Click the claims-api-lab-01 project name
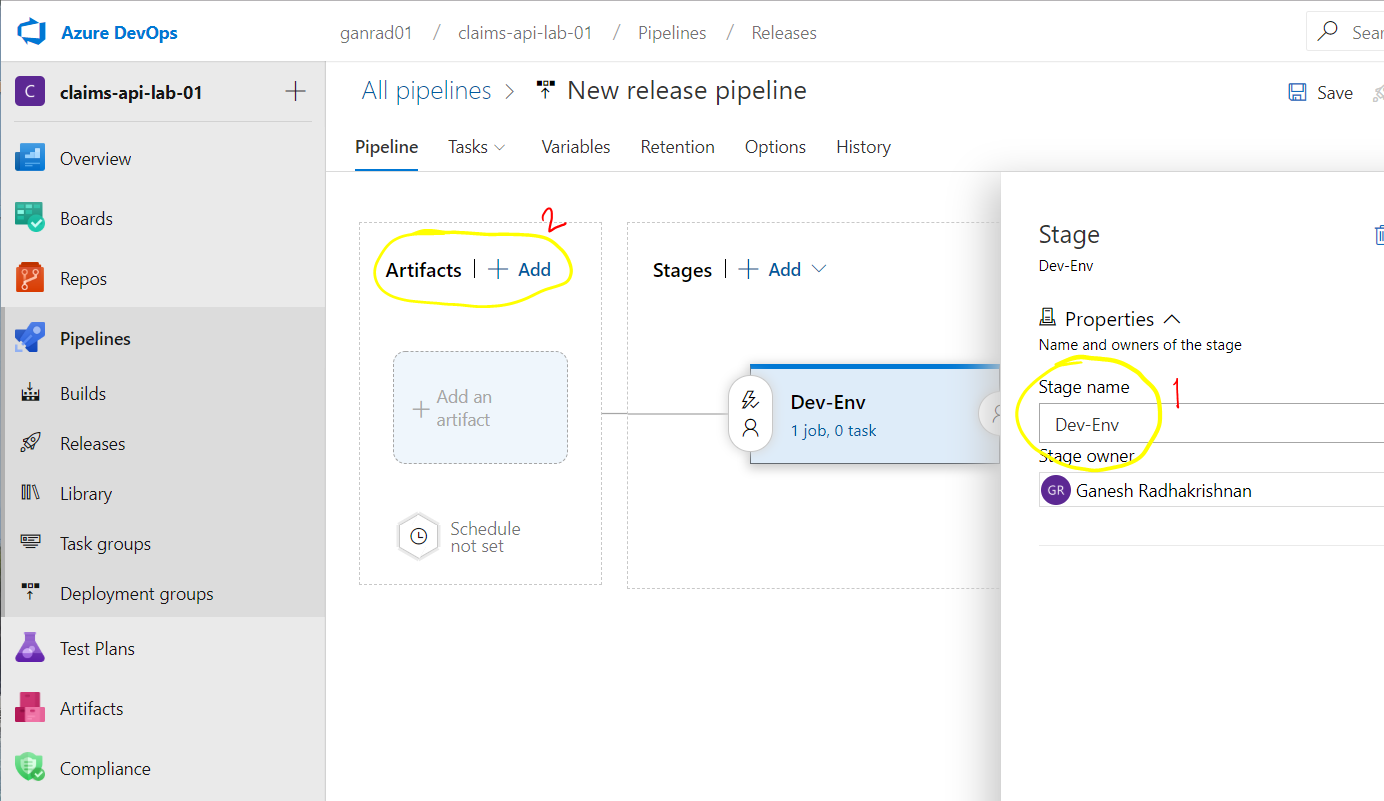 (131, 93)
